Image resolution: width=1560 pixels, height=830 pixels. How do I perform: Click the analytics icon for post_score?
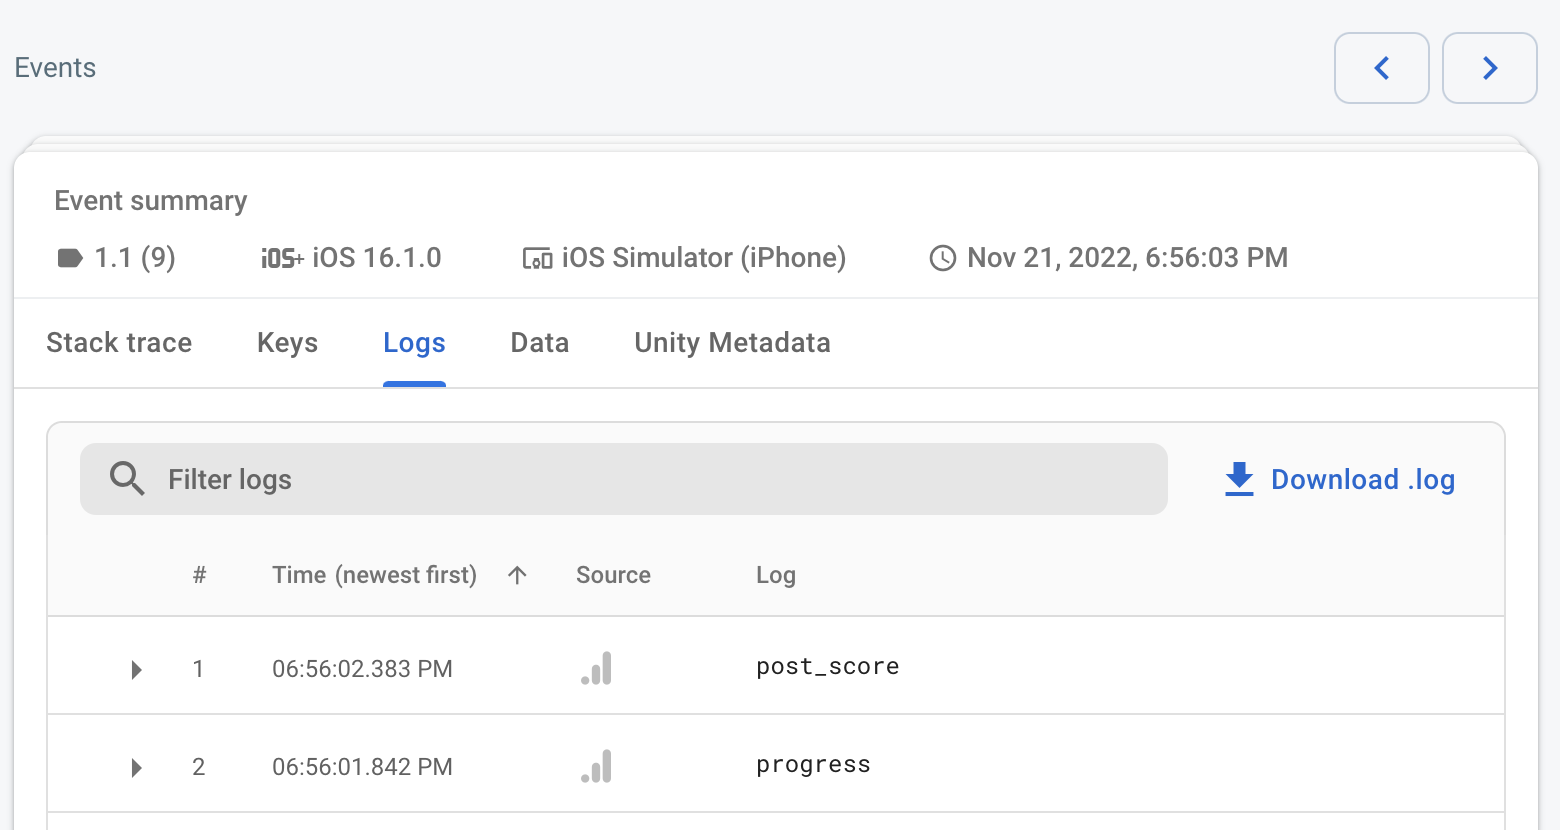tap(597, 668)
